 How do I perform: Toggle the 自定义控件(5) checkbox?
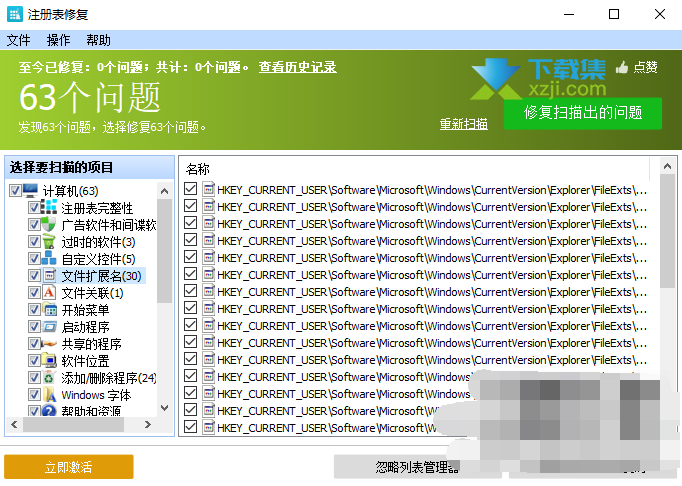[x=34, y=258]
